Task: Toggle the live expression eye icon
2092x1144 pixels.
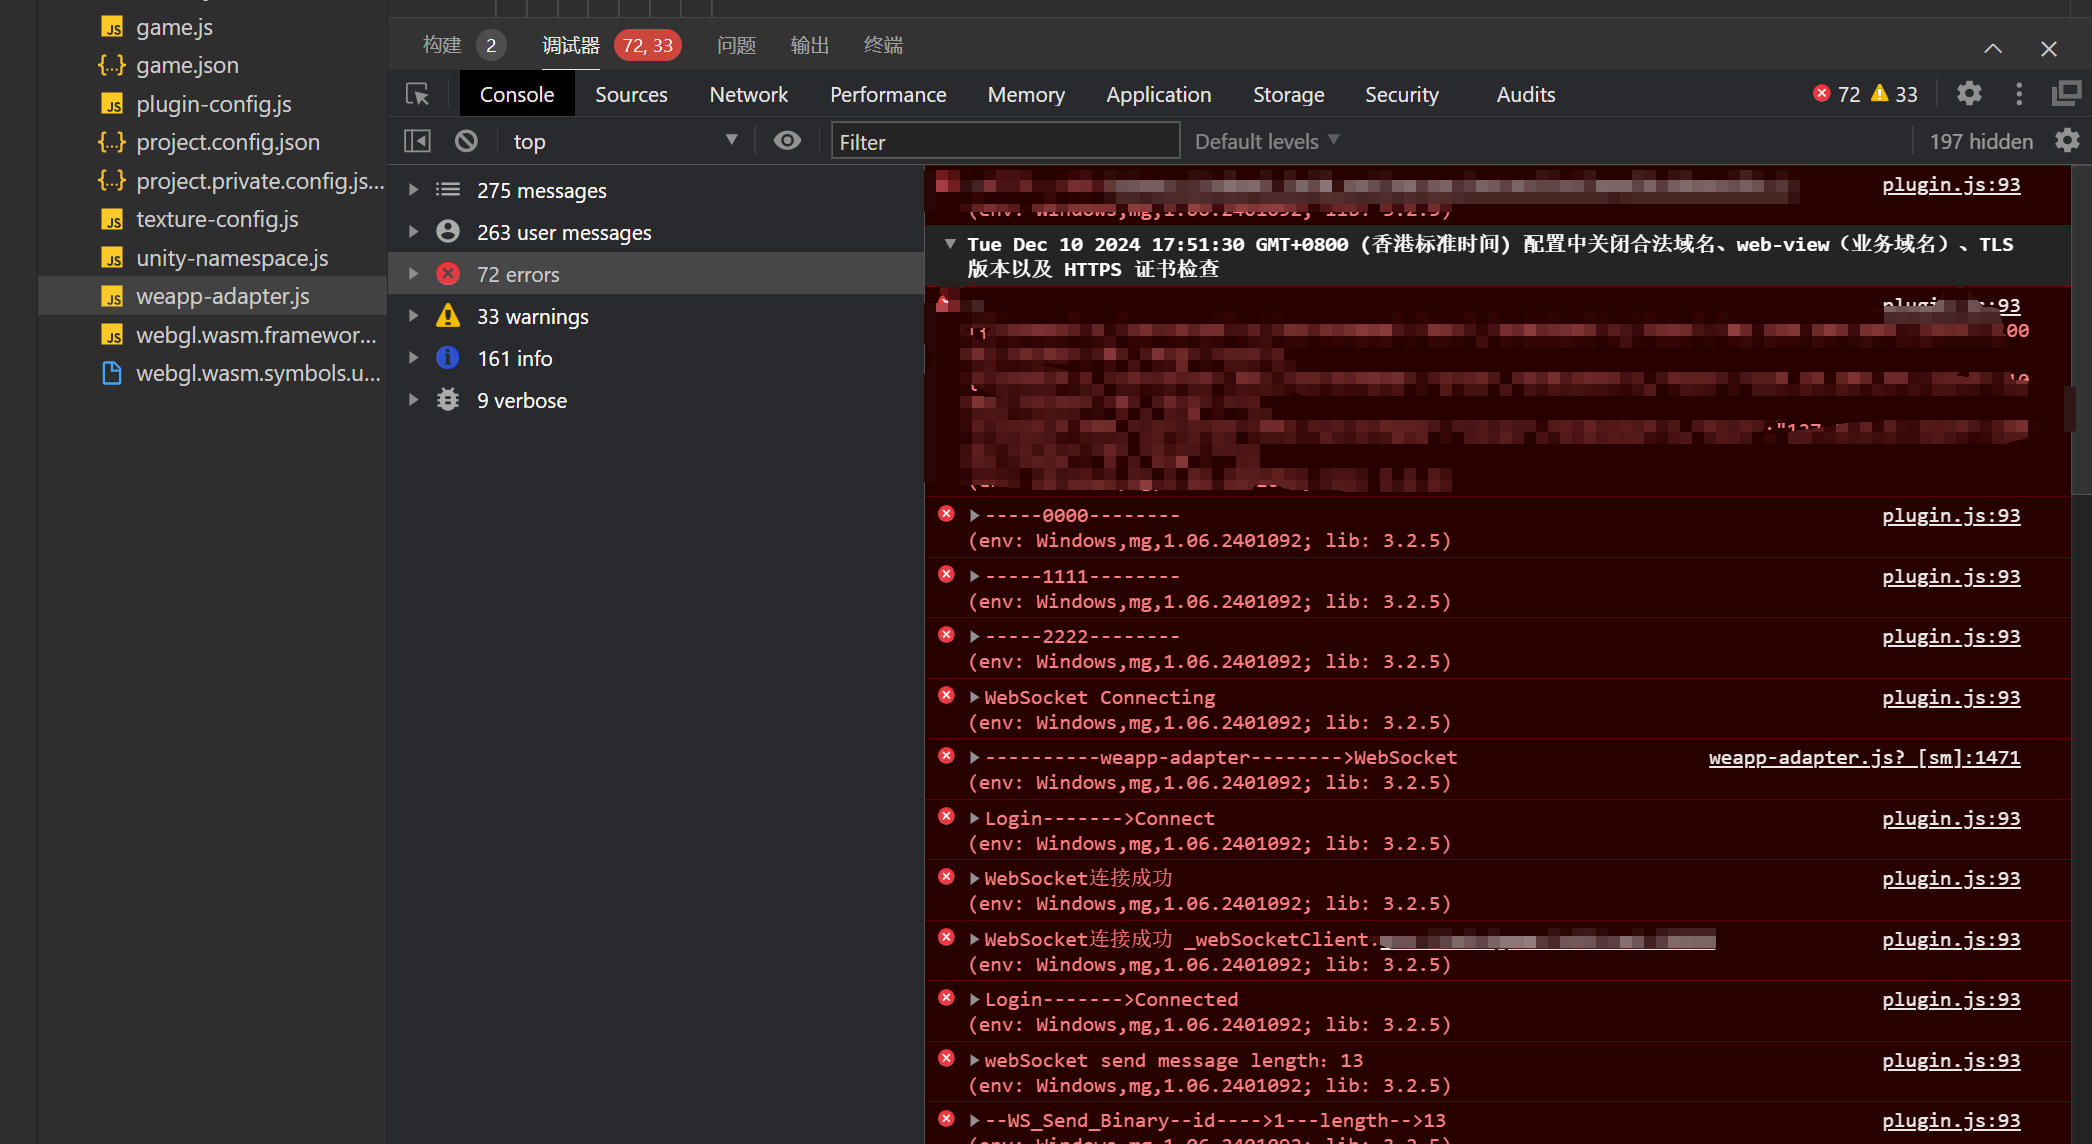Action: [787, 141]
